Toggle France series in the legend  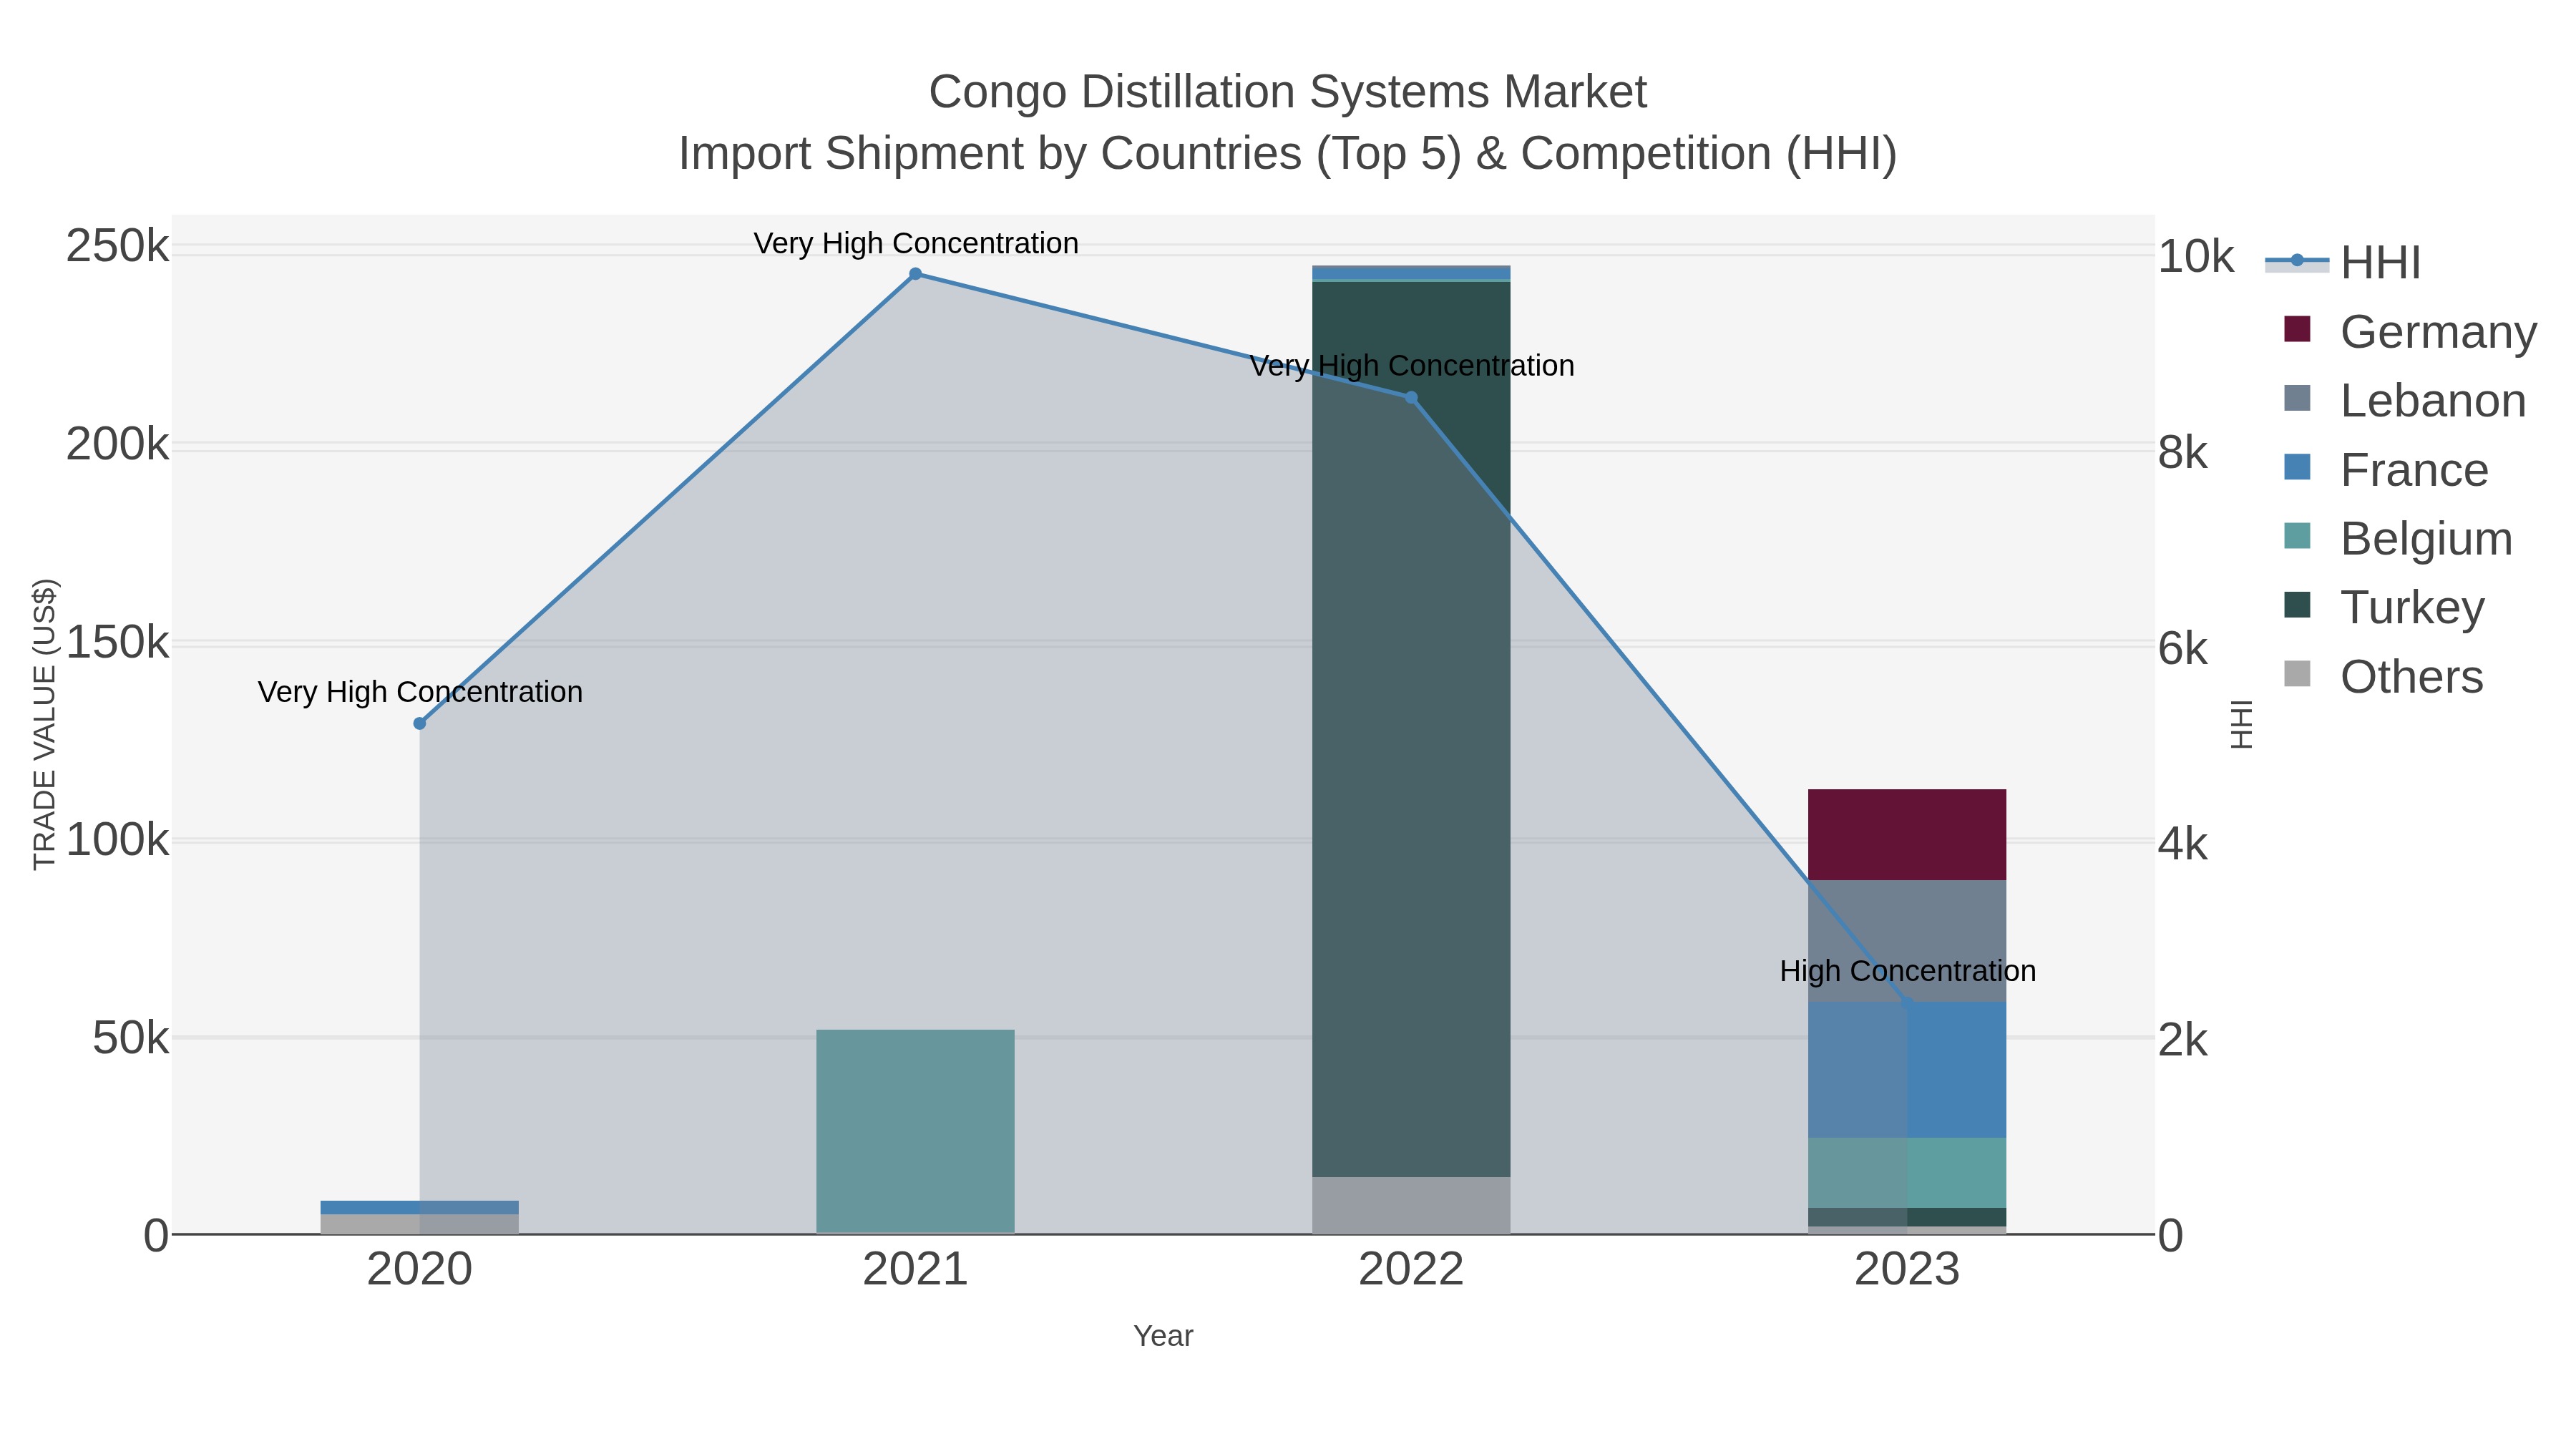(2386, 469)
